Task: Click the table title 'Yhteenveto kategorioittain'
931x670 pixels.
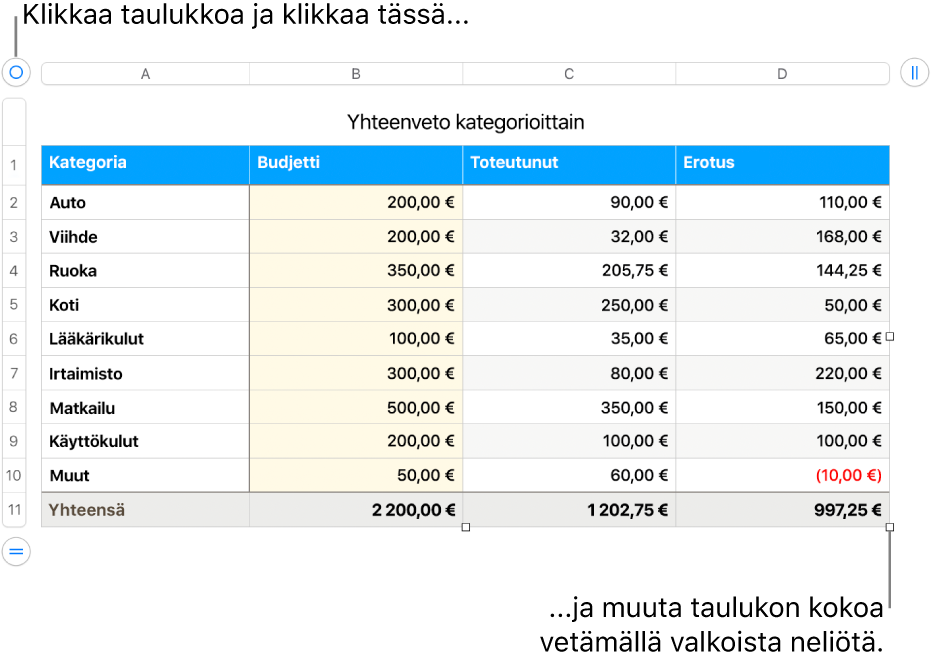Action: (466, 122)
